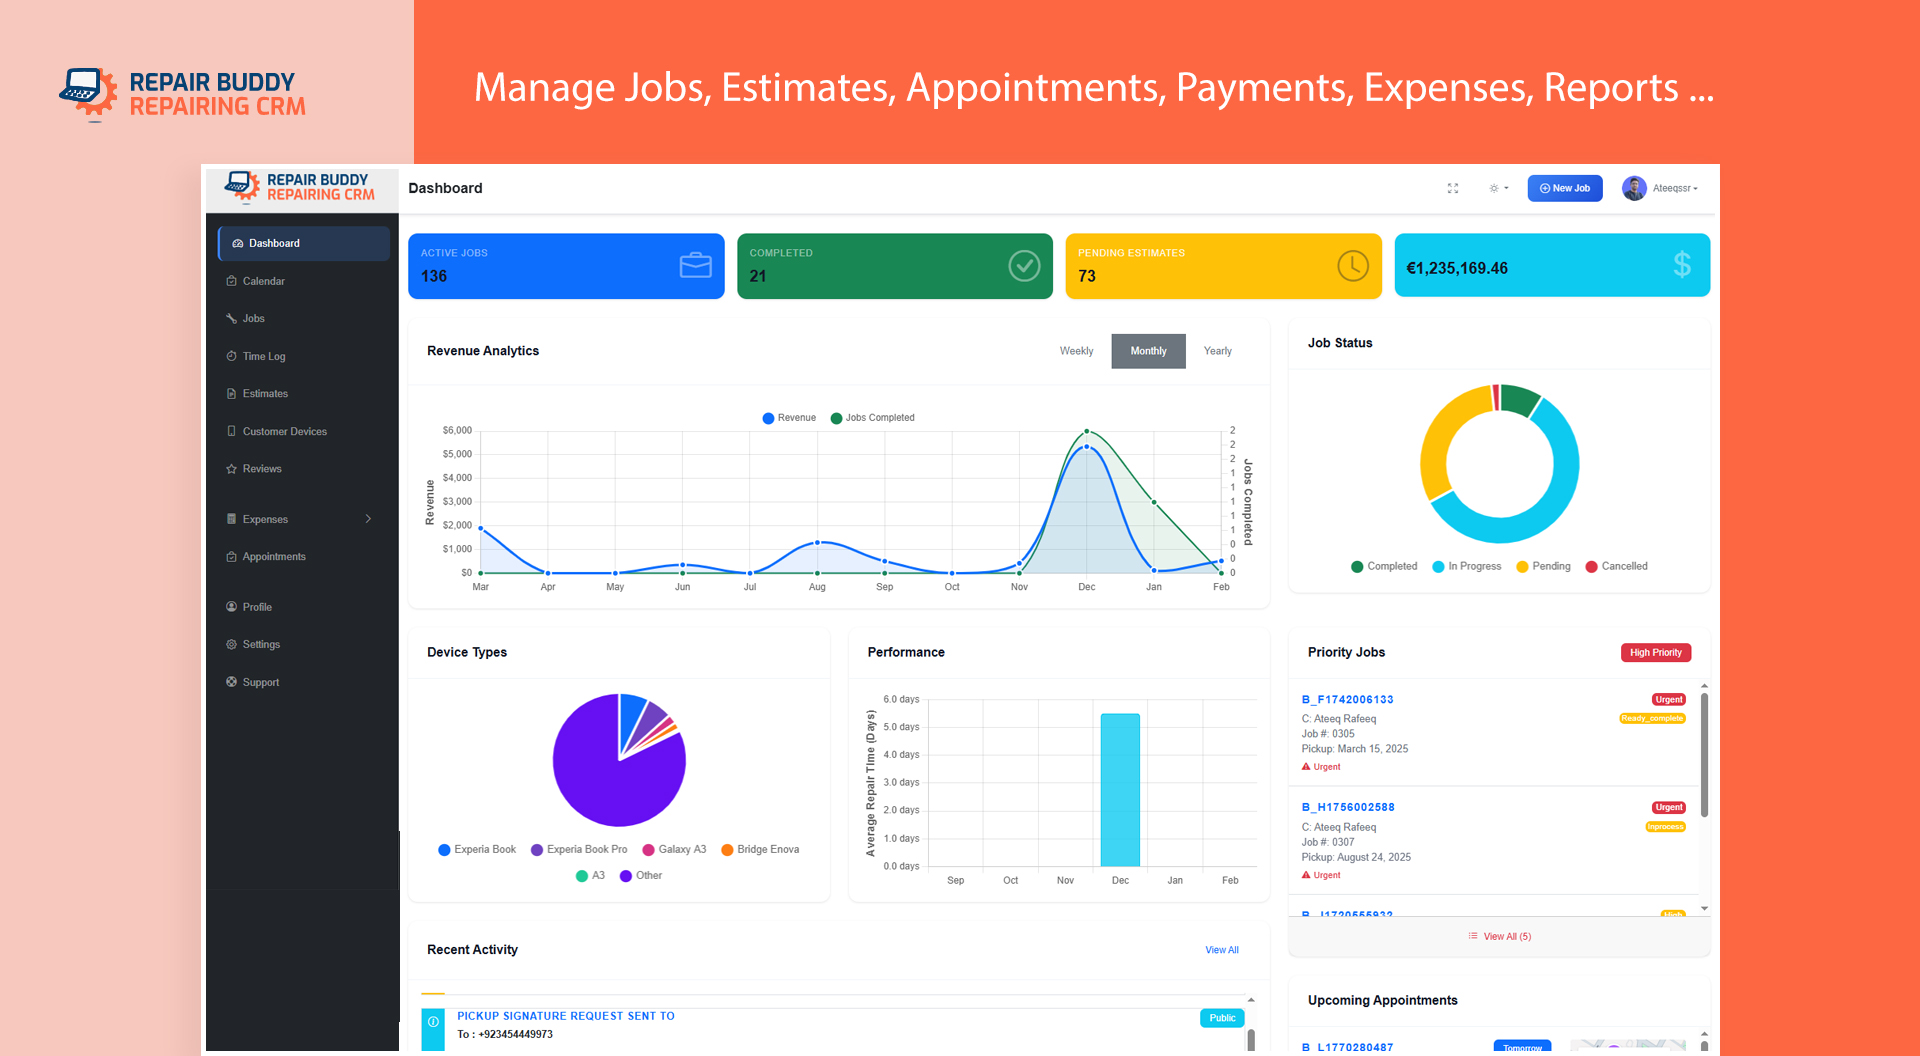Click the €1,235,169.46 total
The height and width of the screenshot is (1056, 1920).
(1457, 268)
